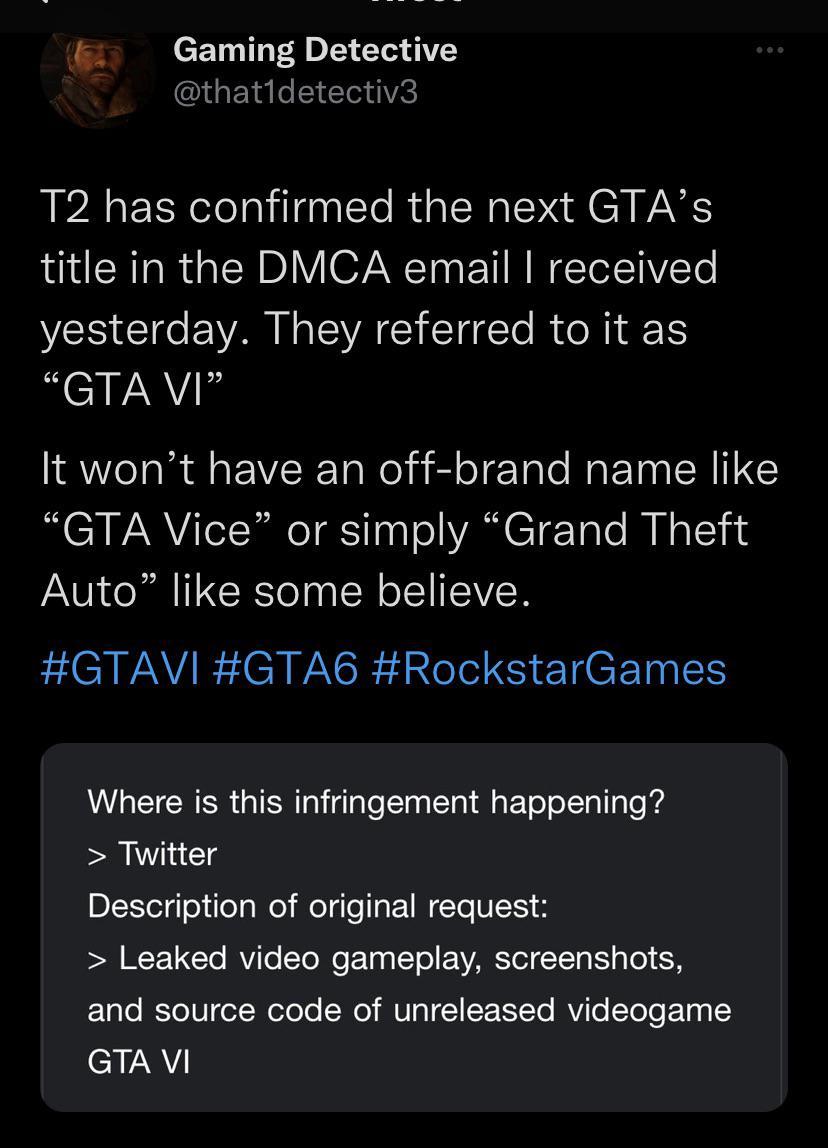Tap the final "GTA VI" line in image
This screenshot has height=1148, width=828.
pyautogui.click(x=138, y=1062)
